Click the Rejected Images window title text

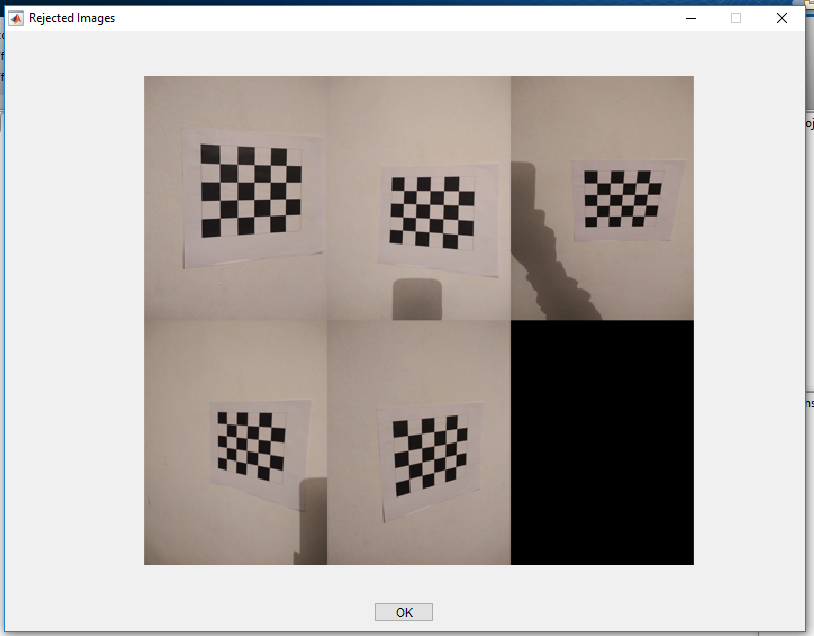pyautogui.click(x=72, y=18)
